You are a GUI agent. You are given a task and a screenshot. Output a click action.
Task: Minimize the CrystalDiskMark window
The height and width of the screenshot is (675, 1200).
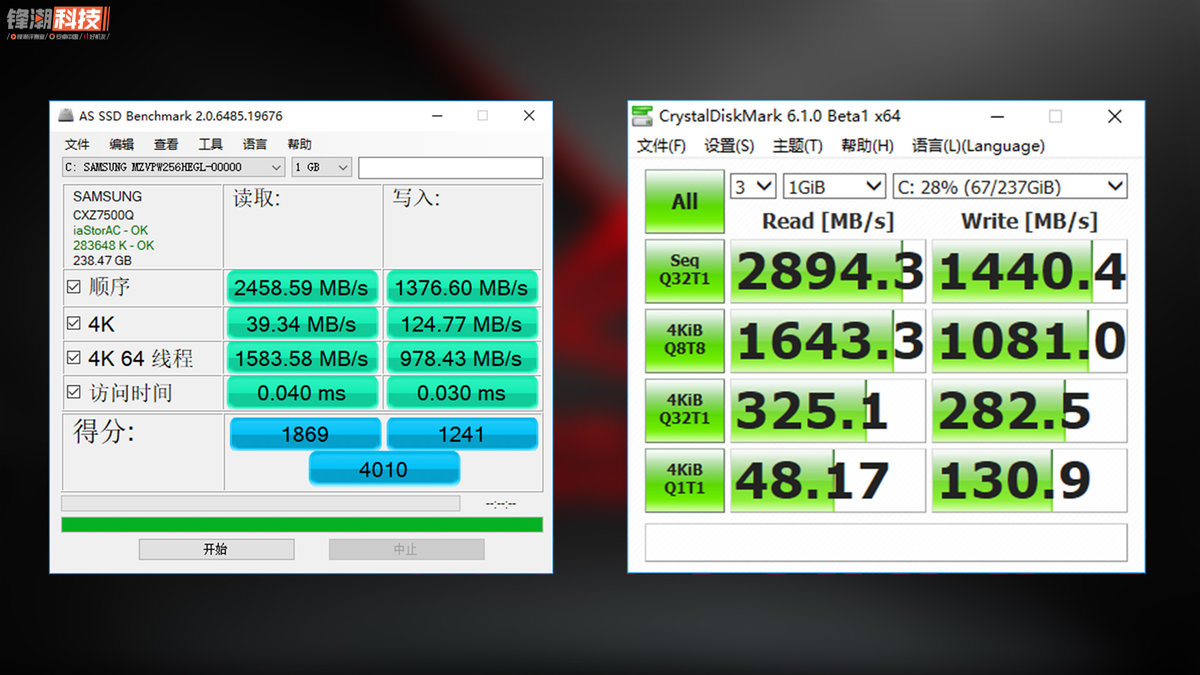pyautogui.click(x=998, y=117)
